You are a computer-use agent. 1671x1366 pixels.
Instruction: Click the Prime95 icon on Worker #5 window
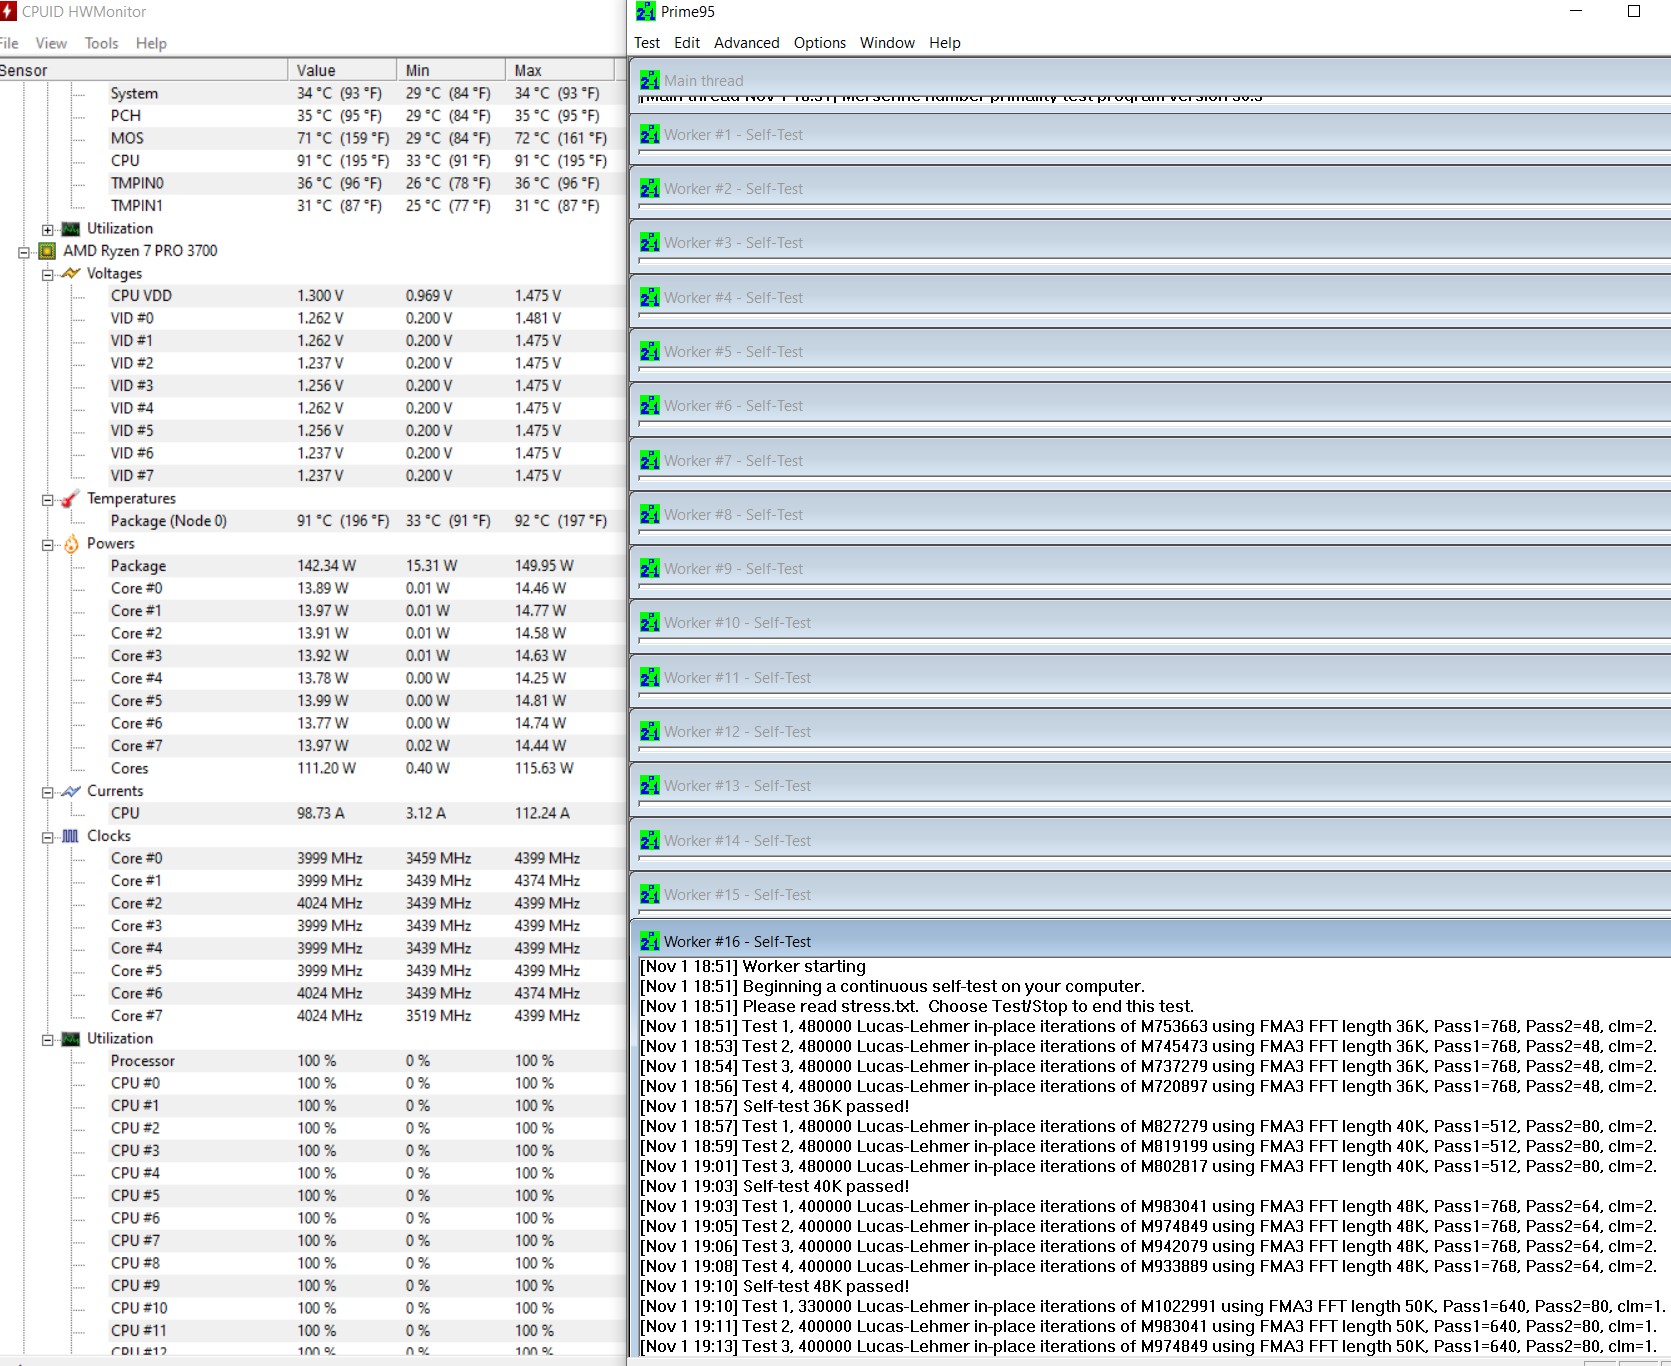(650, 351)
